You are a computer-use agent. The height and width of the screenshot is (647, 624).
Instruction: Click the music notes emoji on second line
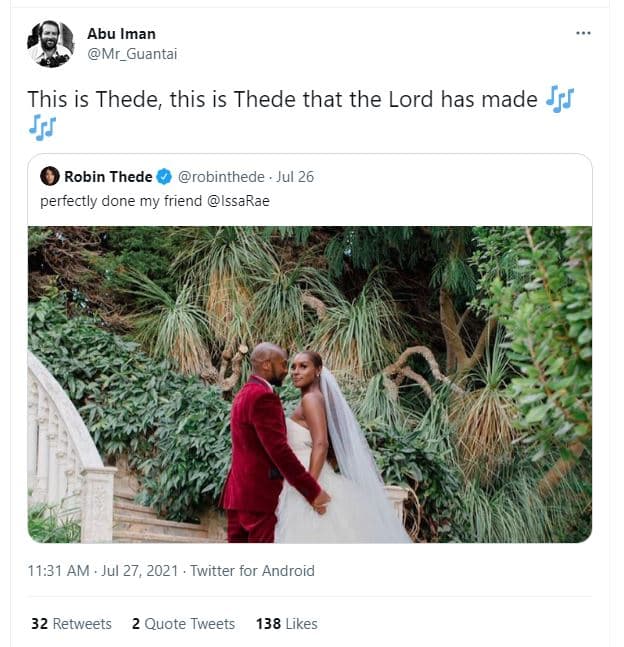pos(42,127)
